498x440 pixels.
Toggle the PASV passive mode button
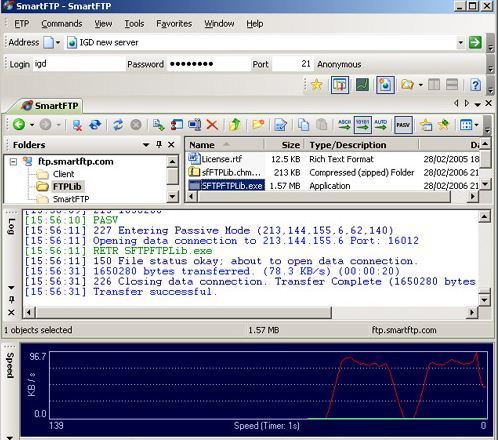(x=403, y=125)
